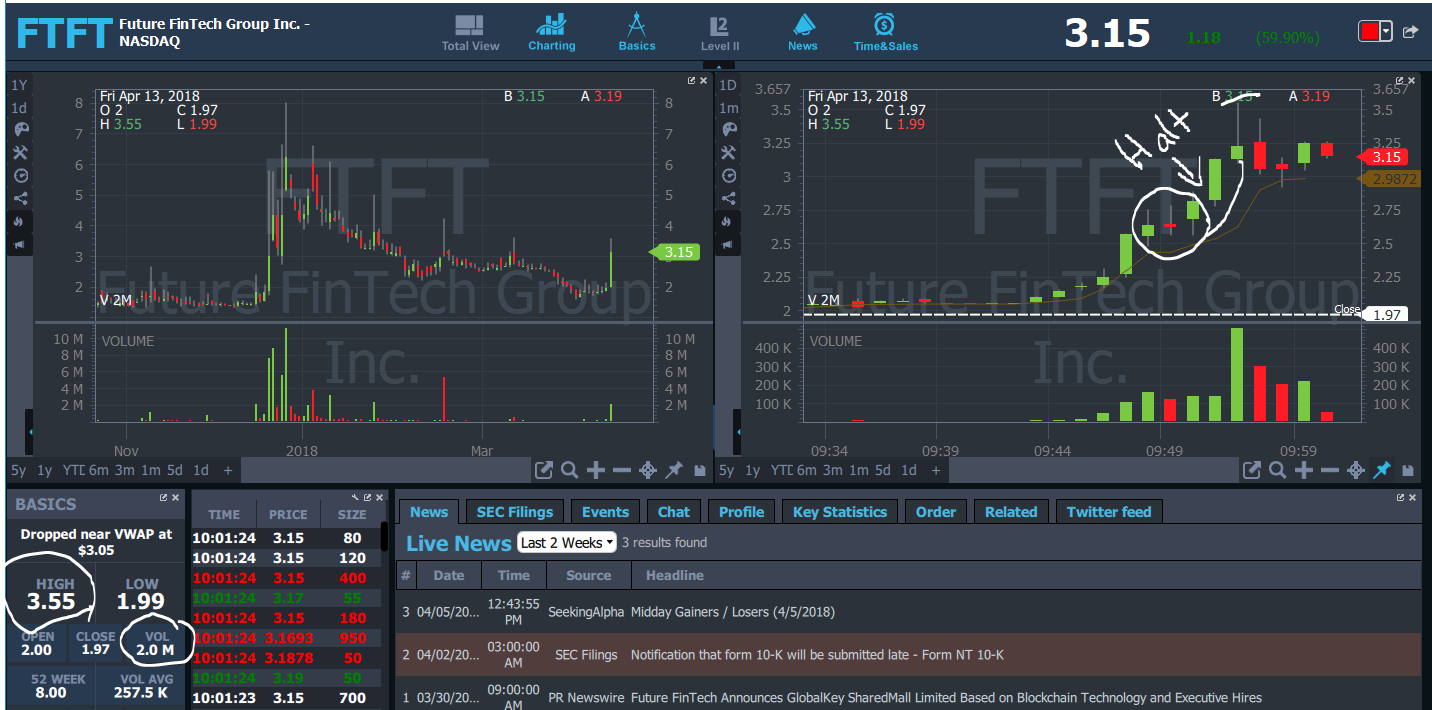1432x710 pixels.
Task: Open tools (wrench) on left chart
Action: tap(20, 152)
